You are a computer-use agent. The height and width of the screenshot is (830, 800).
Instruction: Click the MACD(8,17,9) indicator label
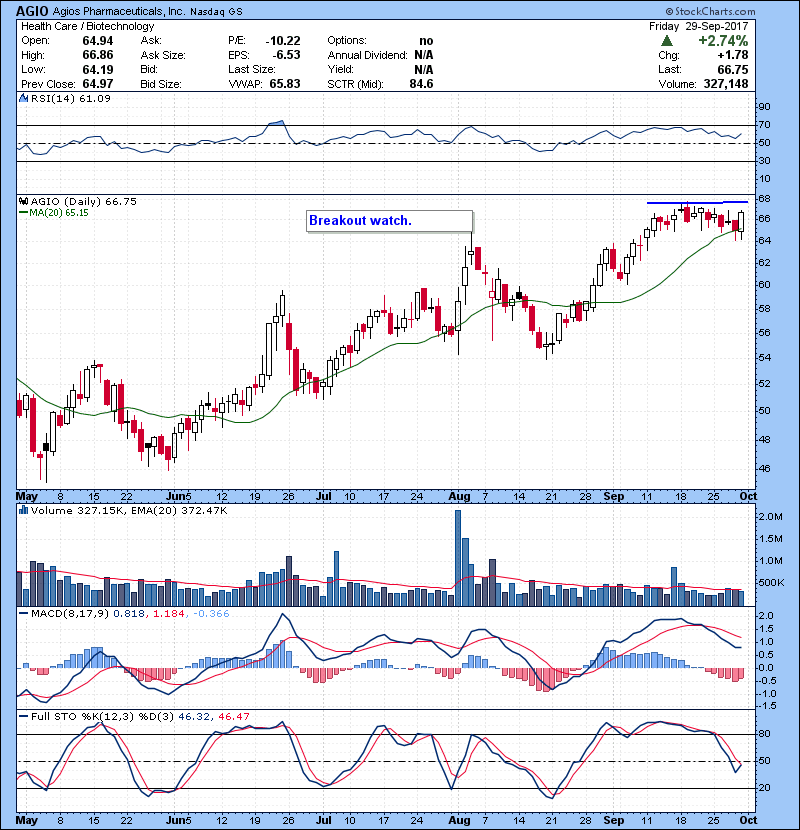70,614
